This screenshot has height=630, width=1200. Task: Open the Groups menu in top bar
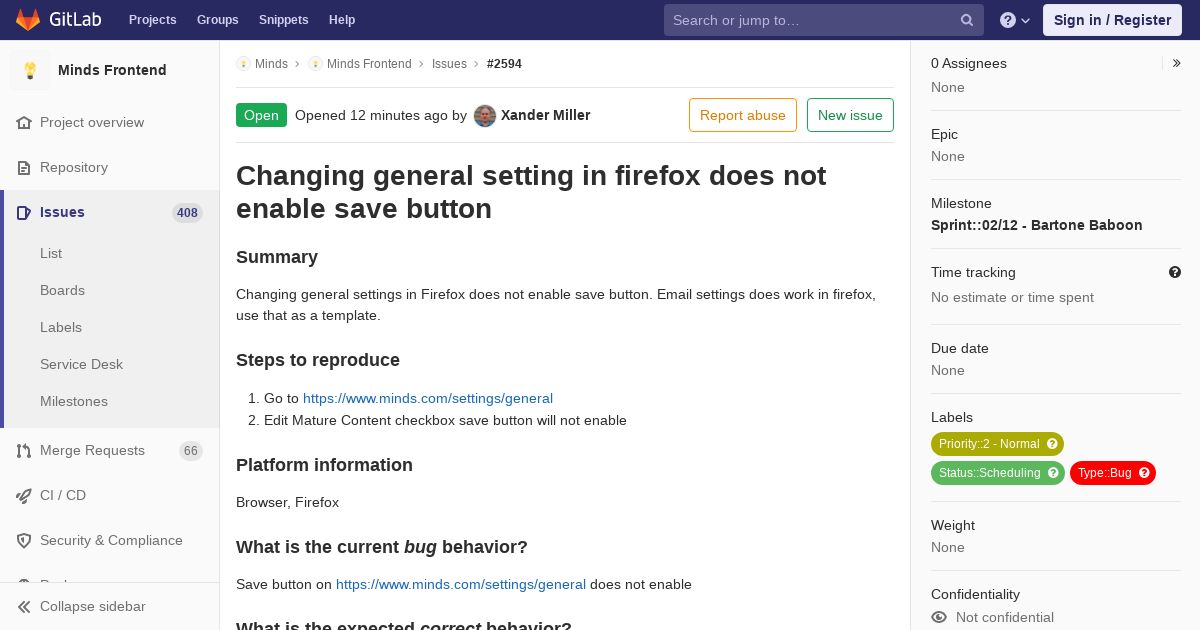[x=218, y=20]
